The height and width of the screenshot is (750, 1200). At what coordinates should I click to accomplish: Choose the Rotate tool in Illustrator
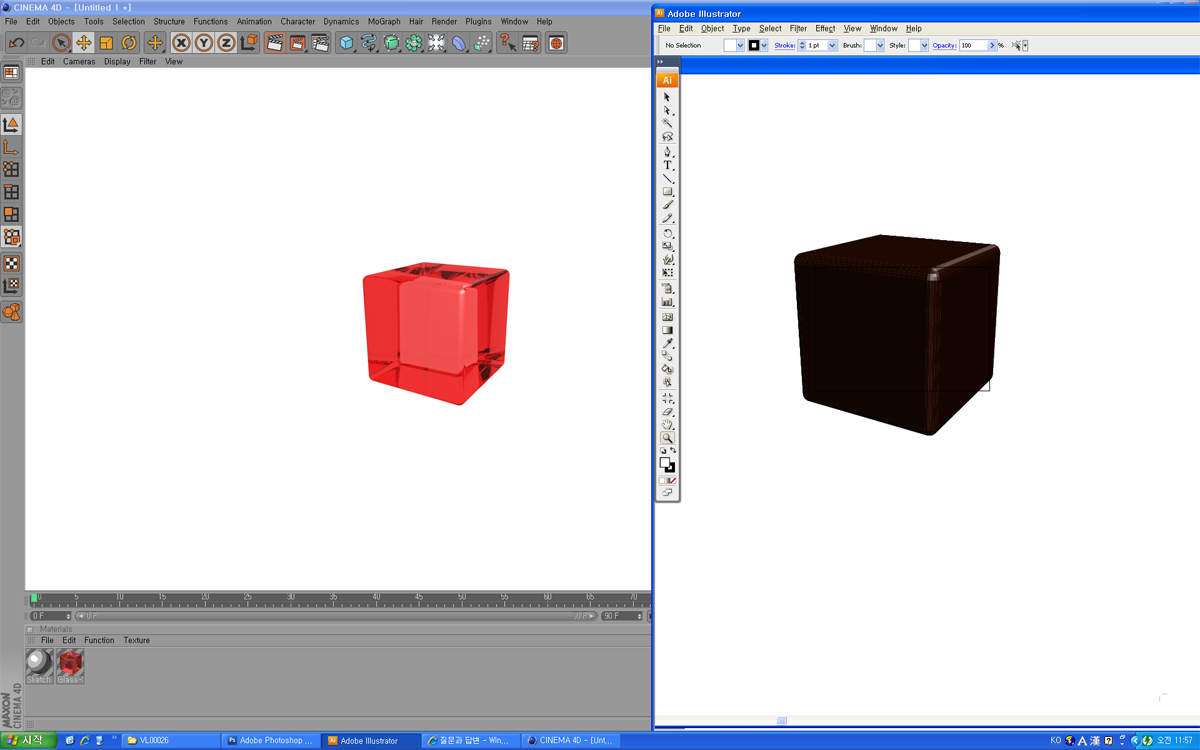[x=667, y=233]
